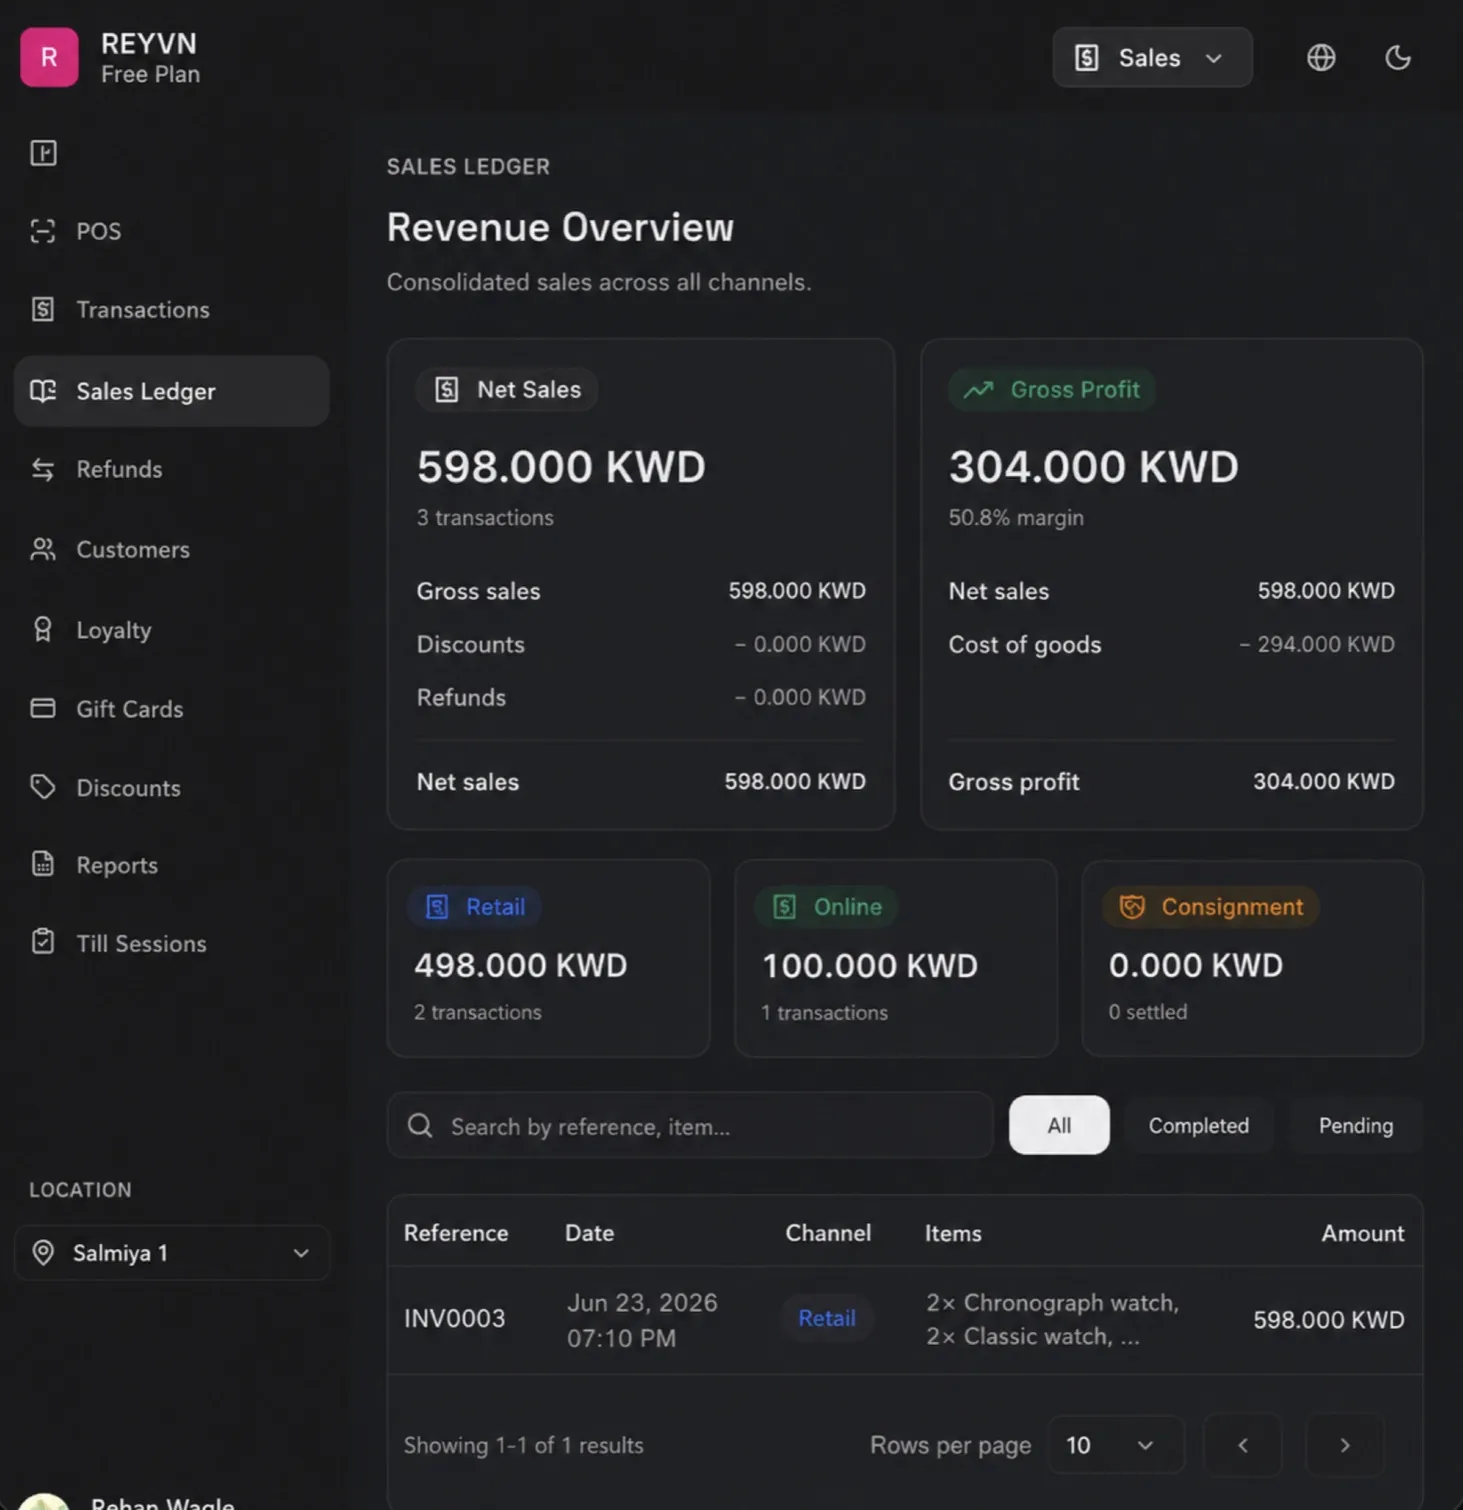Click the location pin icon
The width and height of the screenshot is (1463, 1510).
(43, 1253)
